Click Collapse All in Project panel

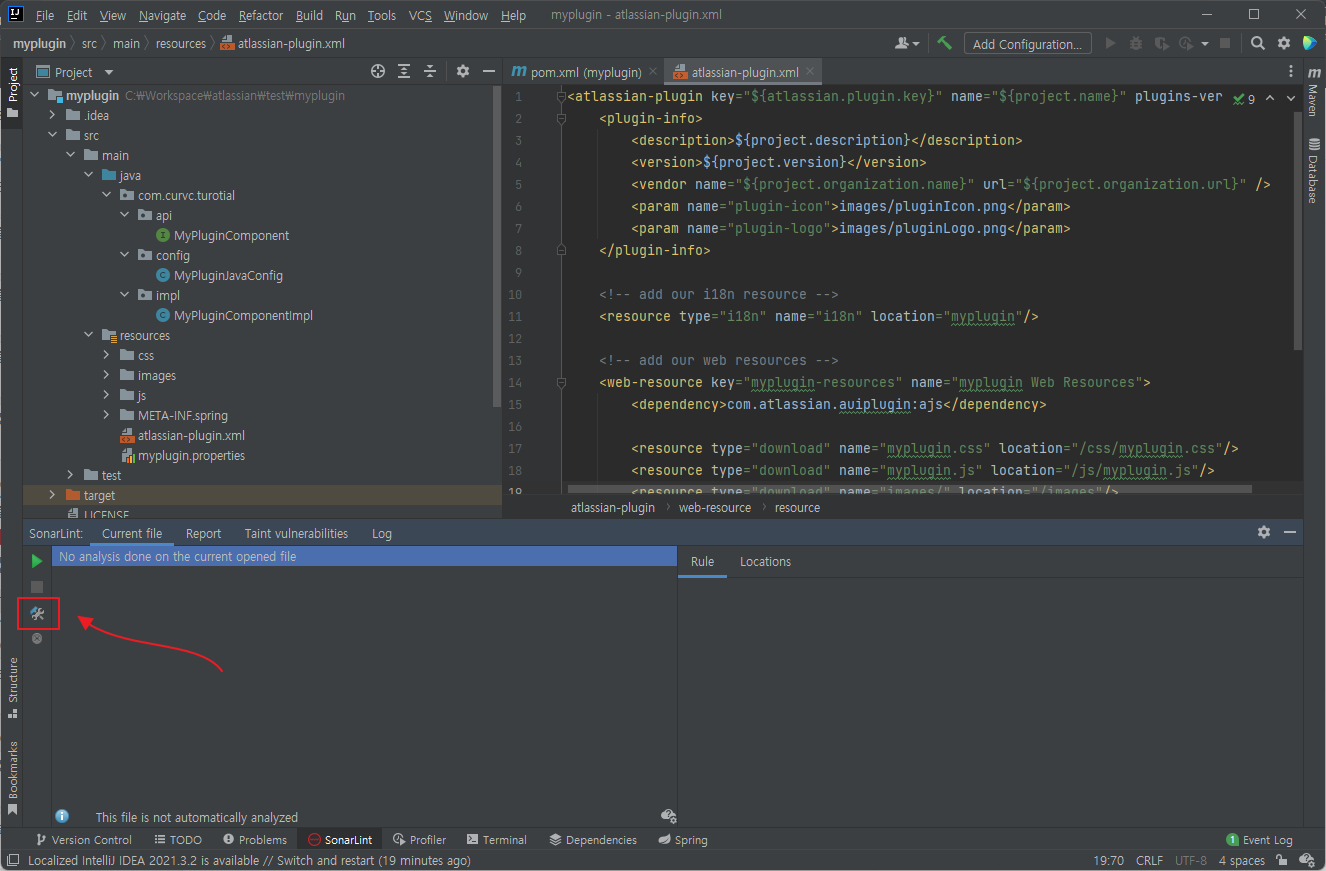click(430, 71)
